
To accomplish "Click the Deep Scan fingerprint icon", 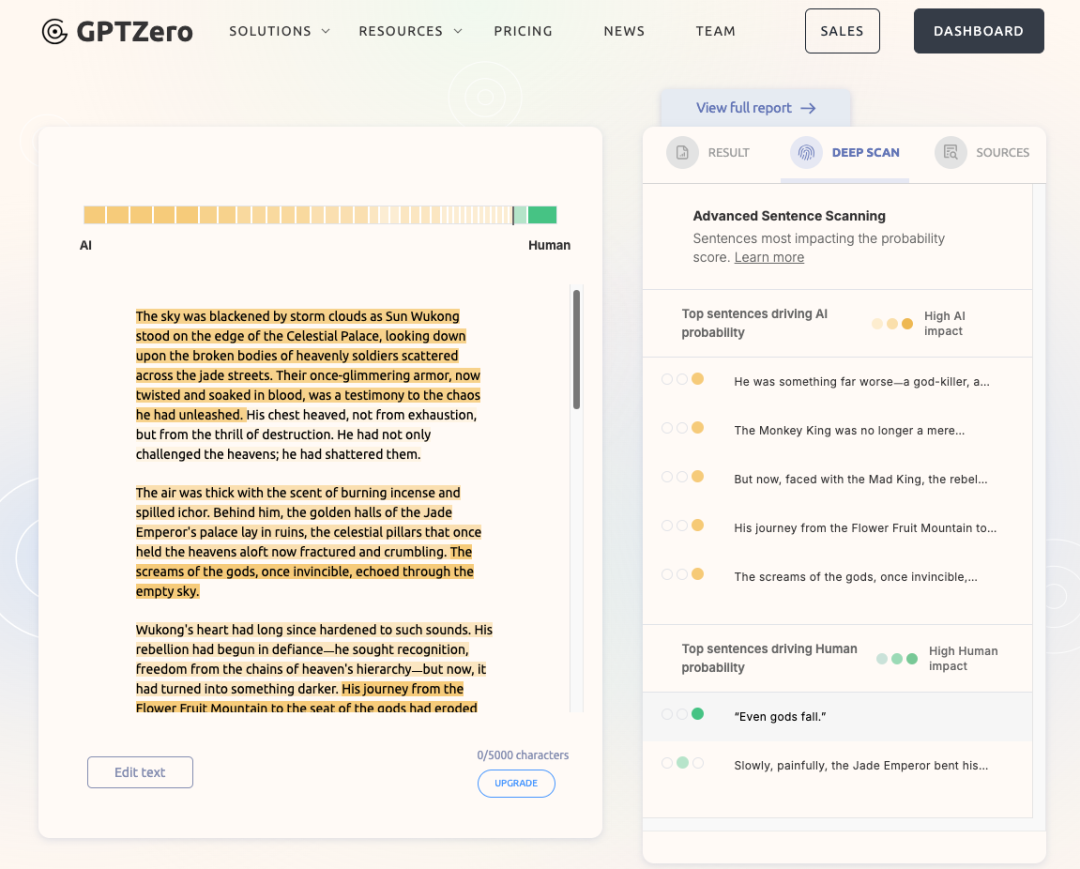I will (x=806, y=152).
